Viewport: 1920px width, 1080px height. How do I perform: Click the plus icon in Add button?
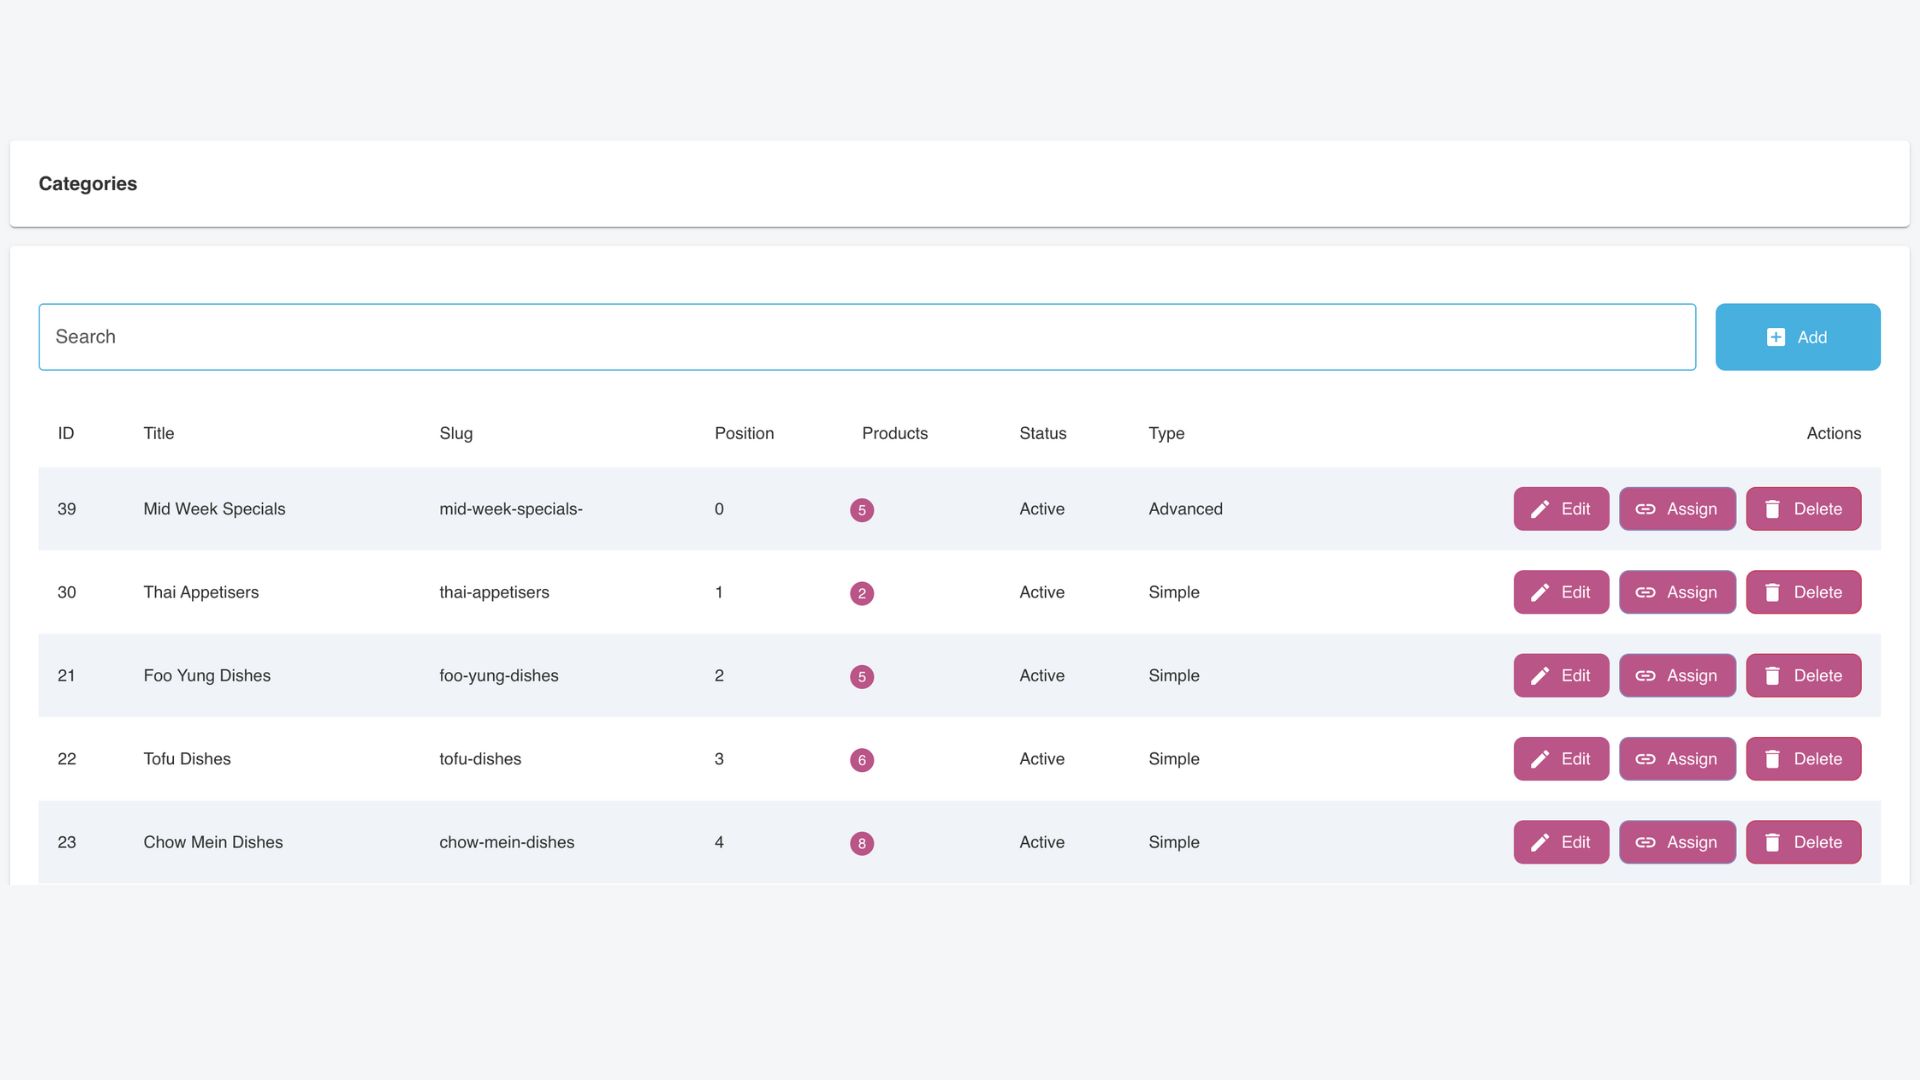click(x=1775, y=337)
